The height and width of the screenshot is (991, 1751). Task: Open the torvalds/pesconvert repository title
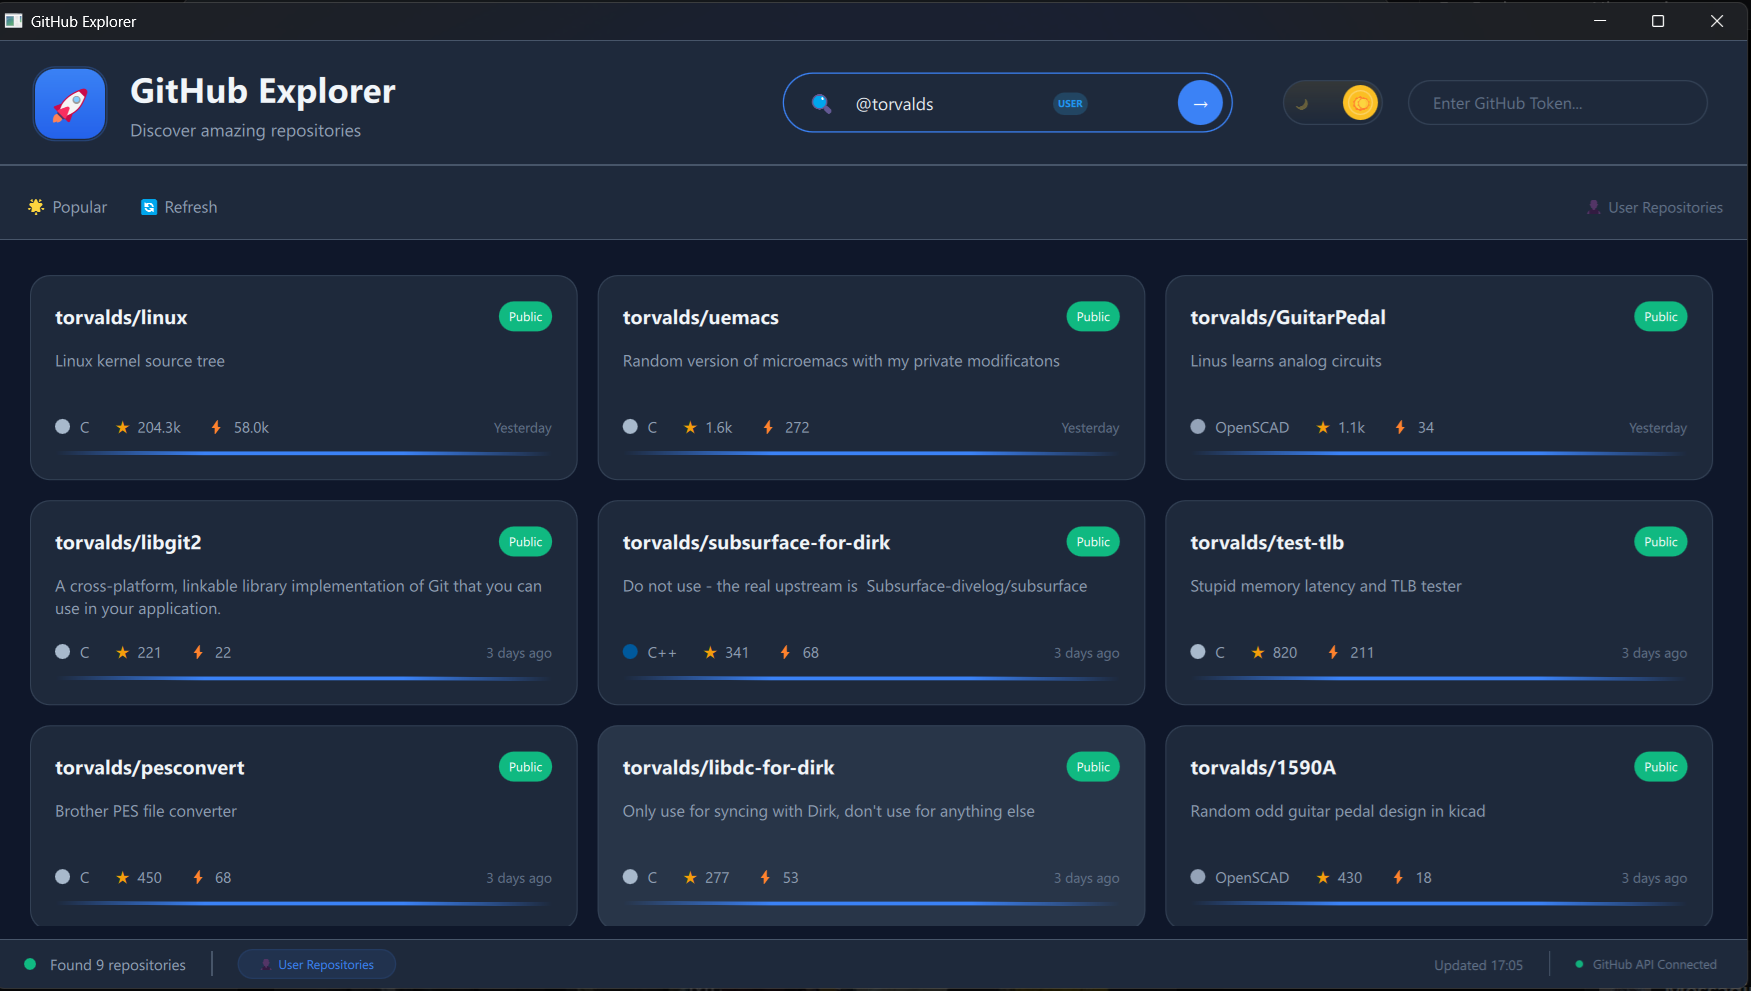click(150, 767)
